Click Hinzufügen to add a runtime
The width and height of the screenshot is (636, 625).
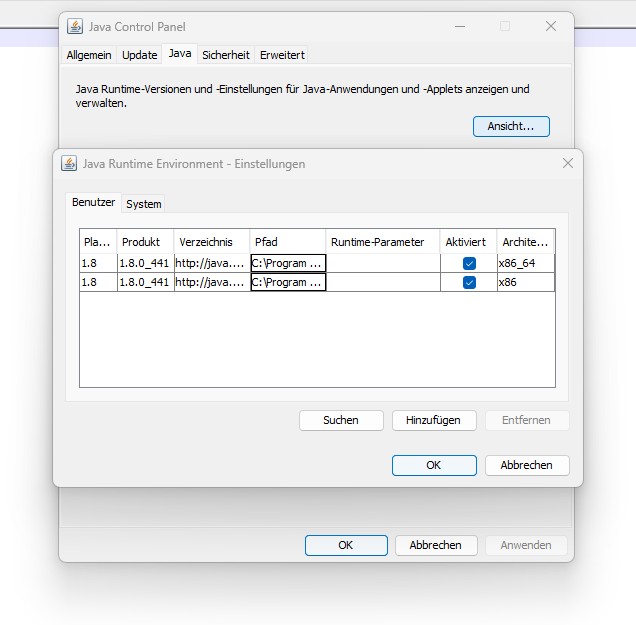click(x=433, y=420)
